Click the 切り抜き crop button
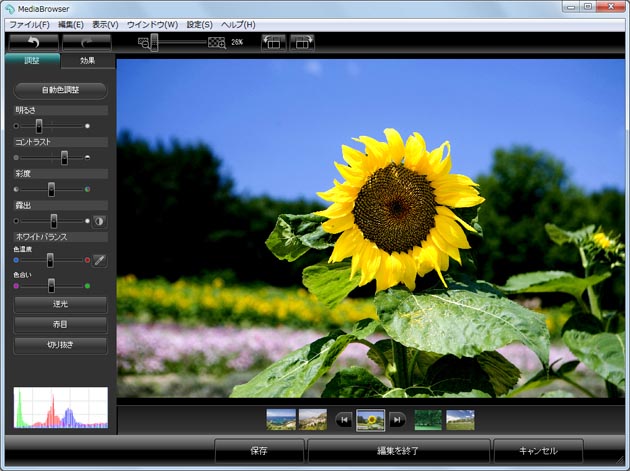The image size is (630, 471). click(60, 345)
